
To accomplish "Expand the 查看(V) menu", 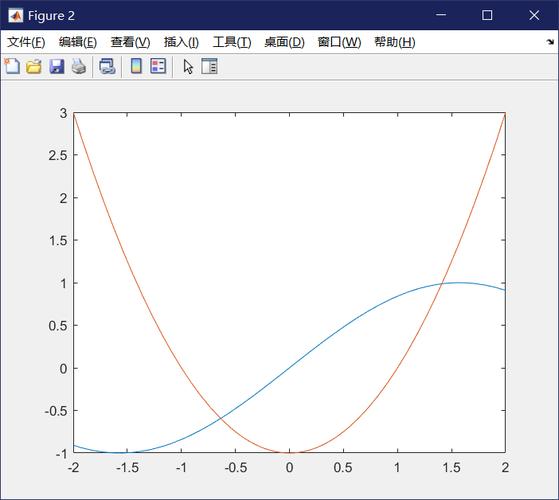I will coord(130,42).
